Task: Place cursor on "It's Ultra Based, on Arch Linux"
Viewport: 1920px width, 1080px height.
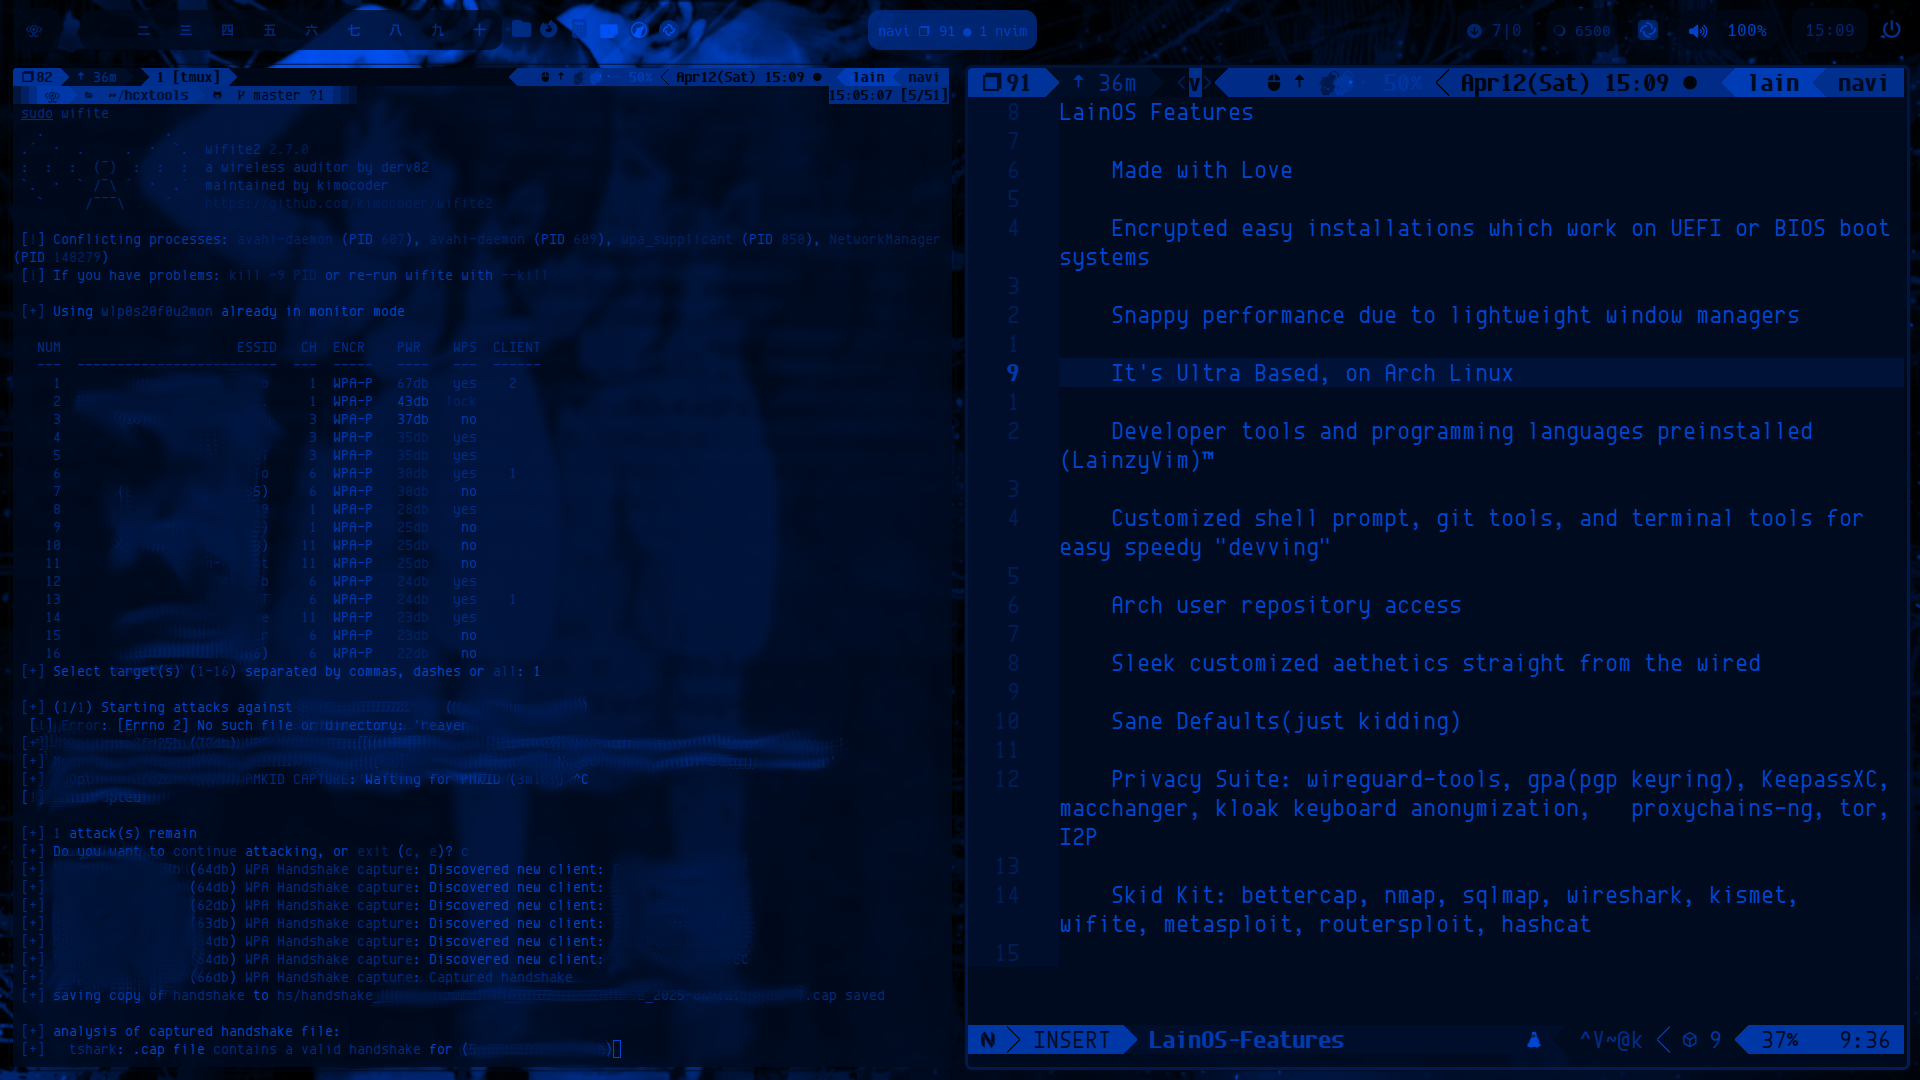Action: pos(1312,373)
